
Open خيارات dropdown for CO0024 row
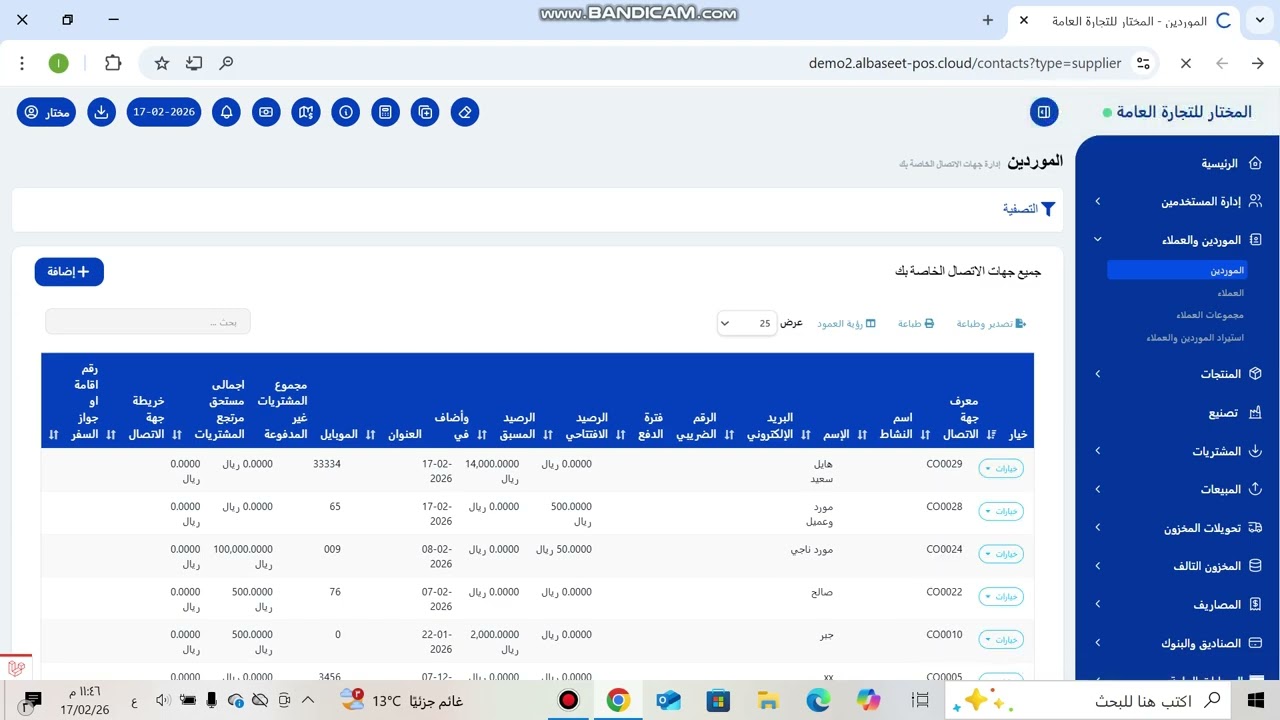click(x=1001, y=554)
